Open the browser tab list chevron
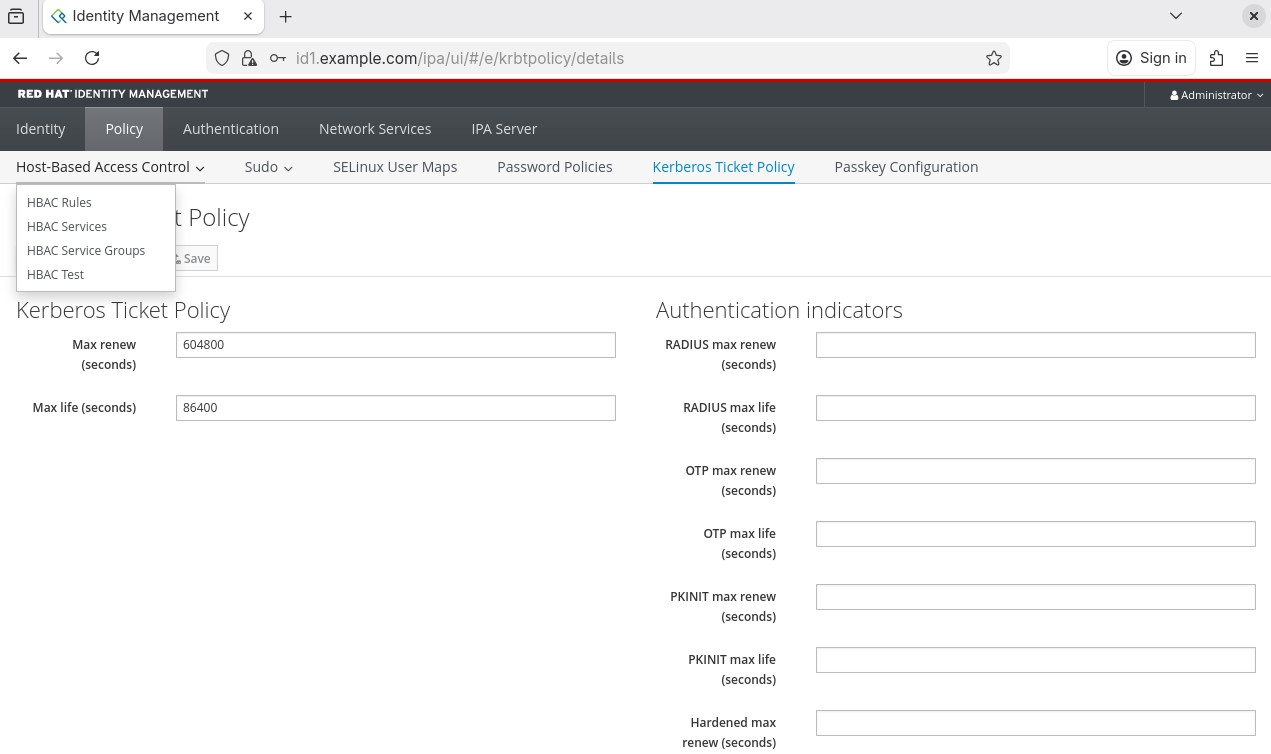The height and width of the screenshot is (754, 1271). 1176,16
